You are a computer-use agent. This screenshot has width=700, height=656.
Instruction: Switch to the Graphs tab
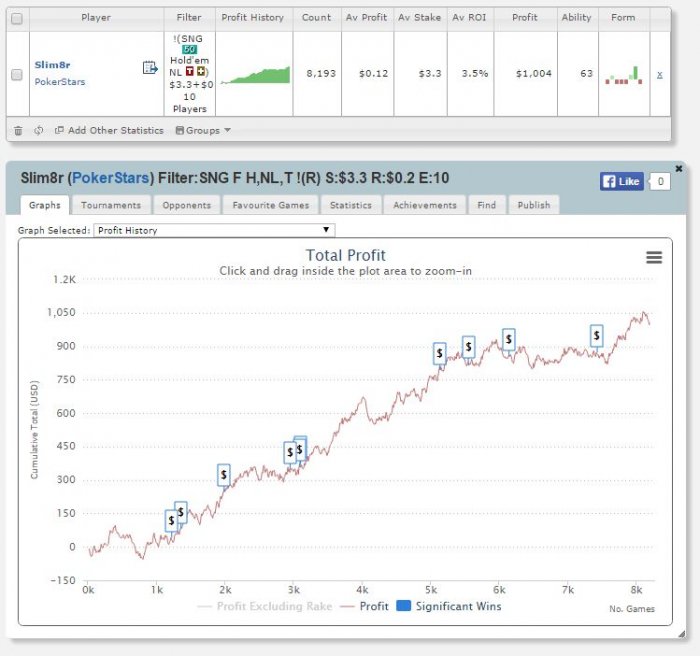coord(45,205)
